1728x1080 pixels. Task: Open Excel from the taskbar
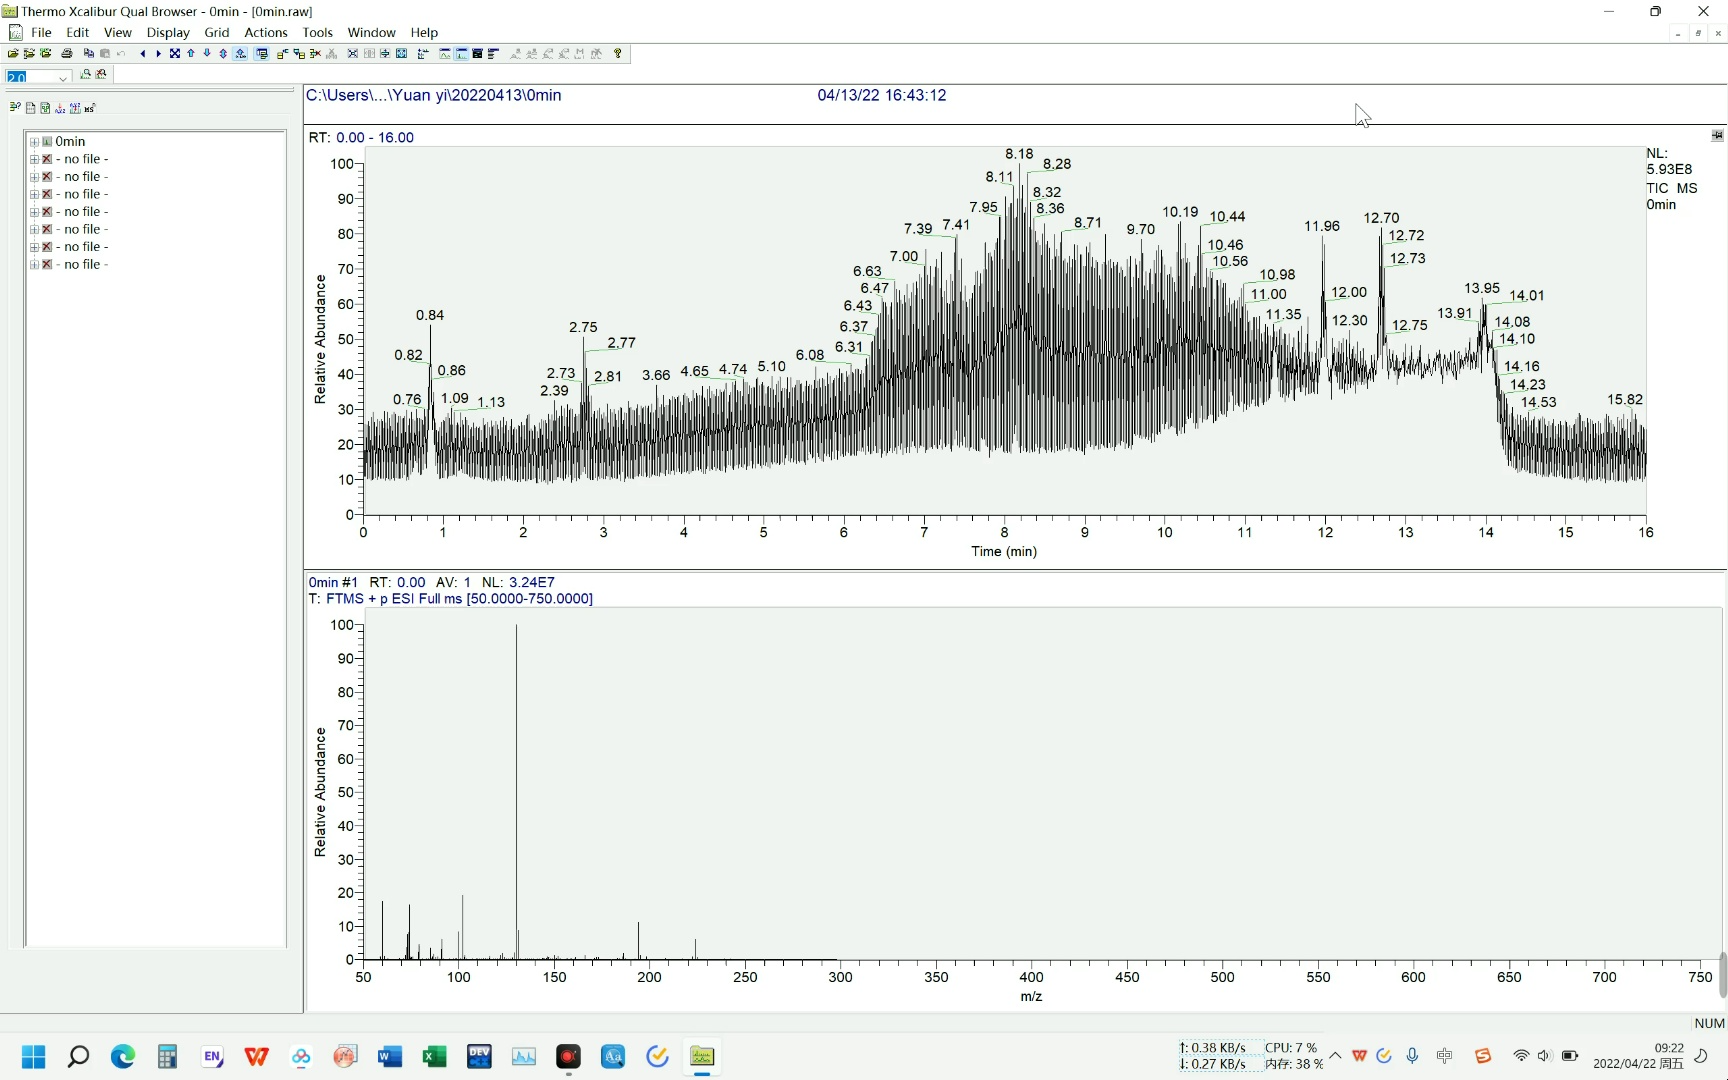[434, 1057]
